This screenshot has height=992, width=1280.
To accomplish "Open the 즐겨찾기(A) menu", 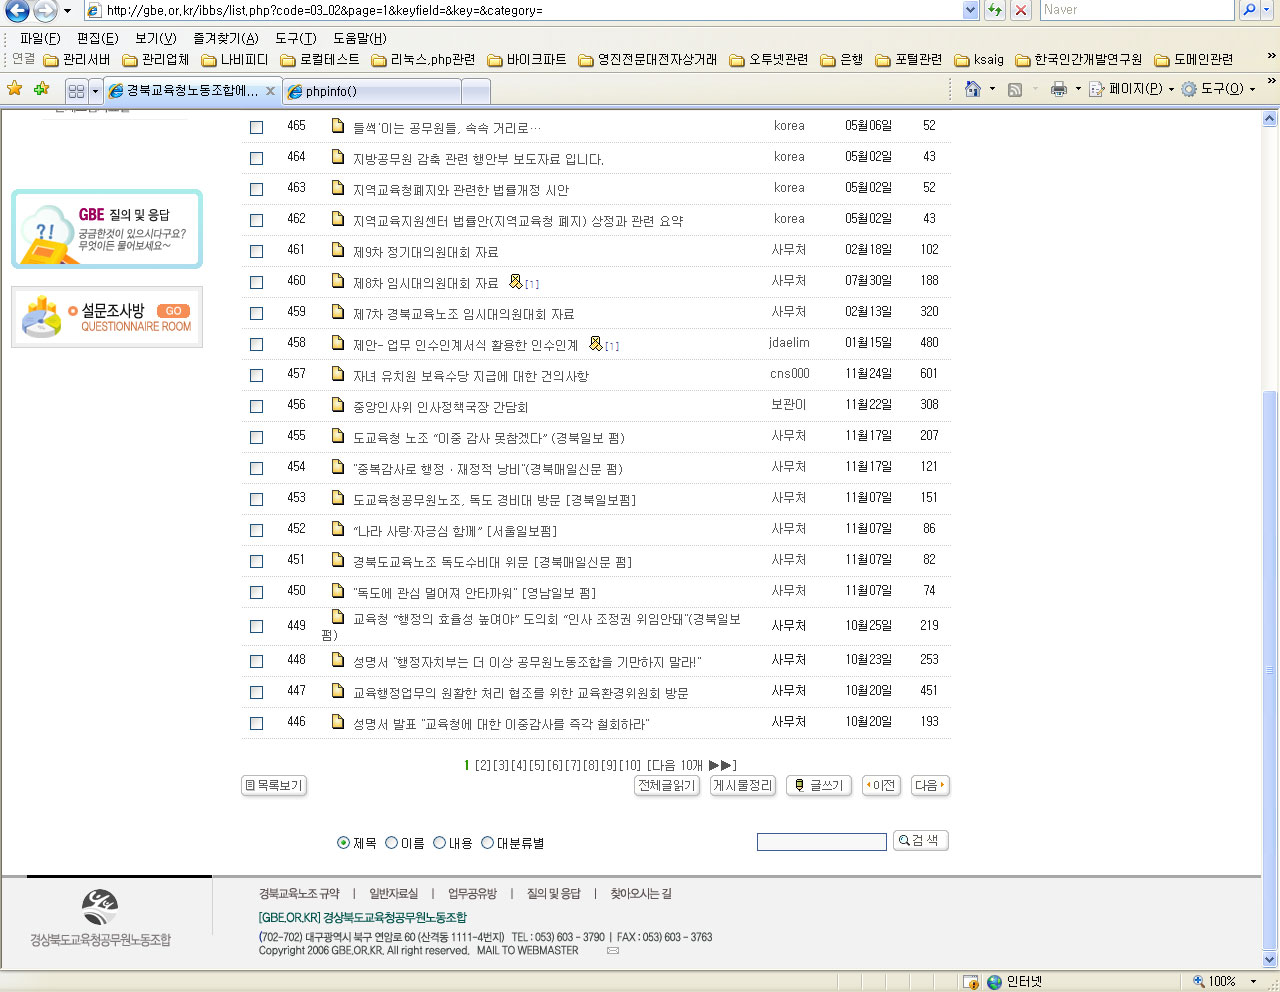I will (x=225, y=38).
